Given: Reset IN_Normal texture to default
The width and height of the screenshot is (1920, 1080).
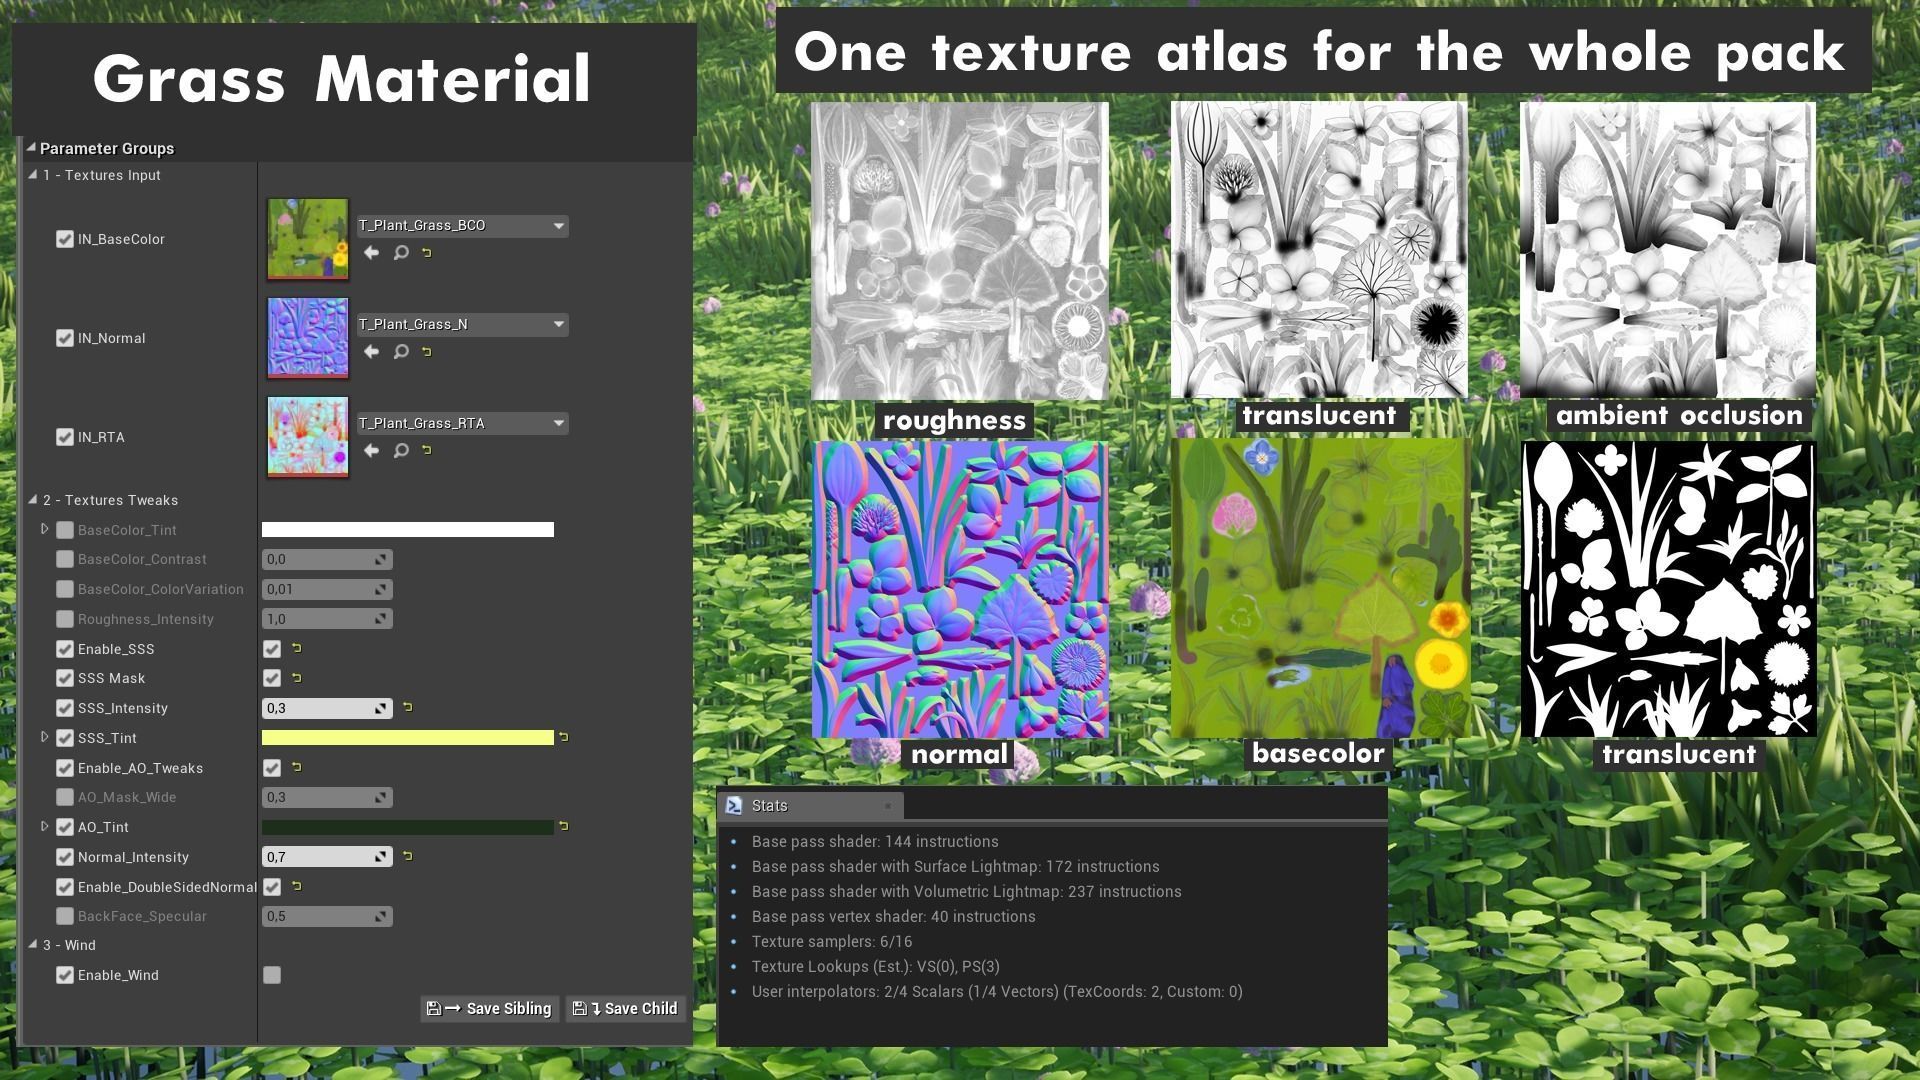Looking at the screenshot, I should [x=427, y=352].
